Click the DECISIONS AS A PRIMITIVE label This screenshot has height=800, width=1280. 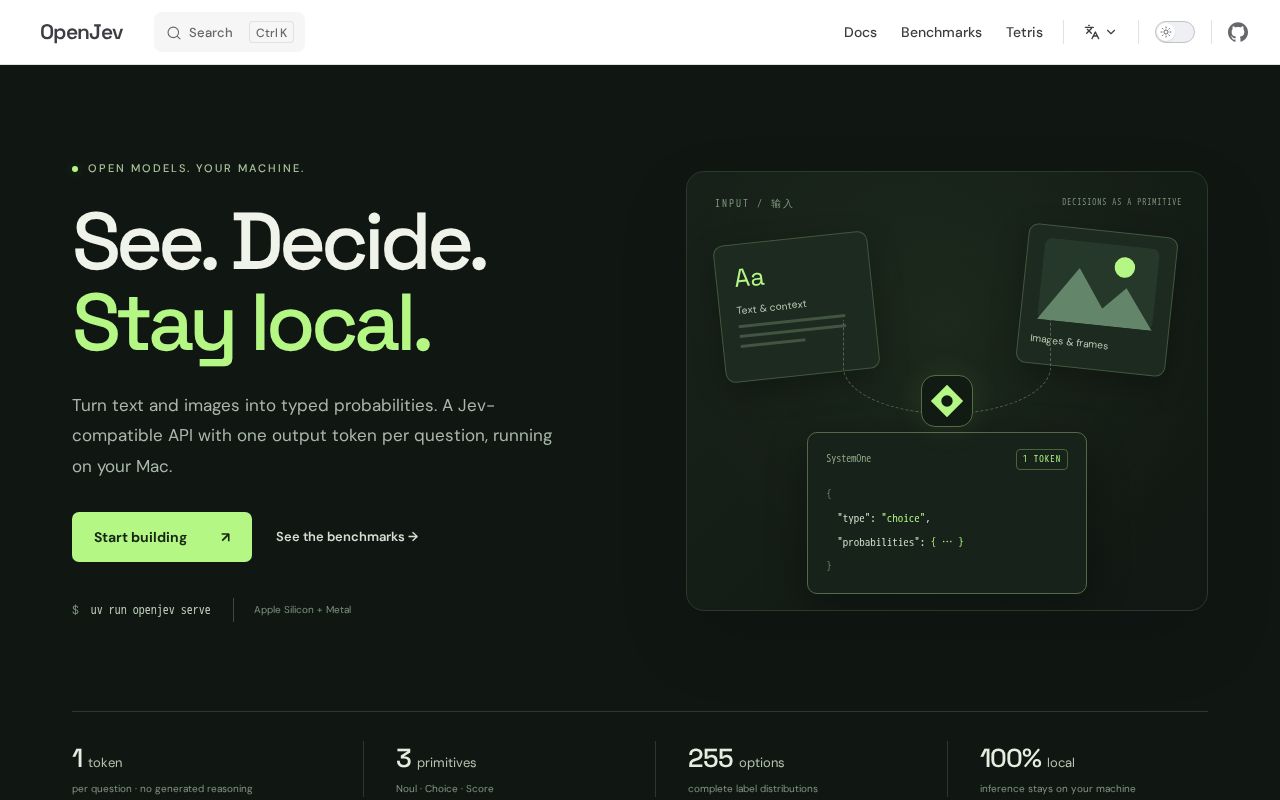point(1122,202)
